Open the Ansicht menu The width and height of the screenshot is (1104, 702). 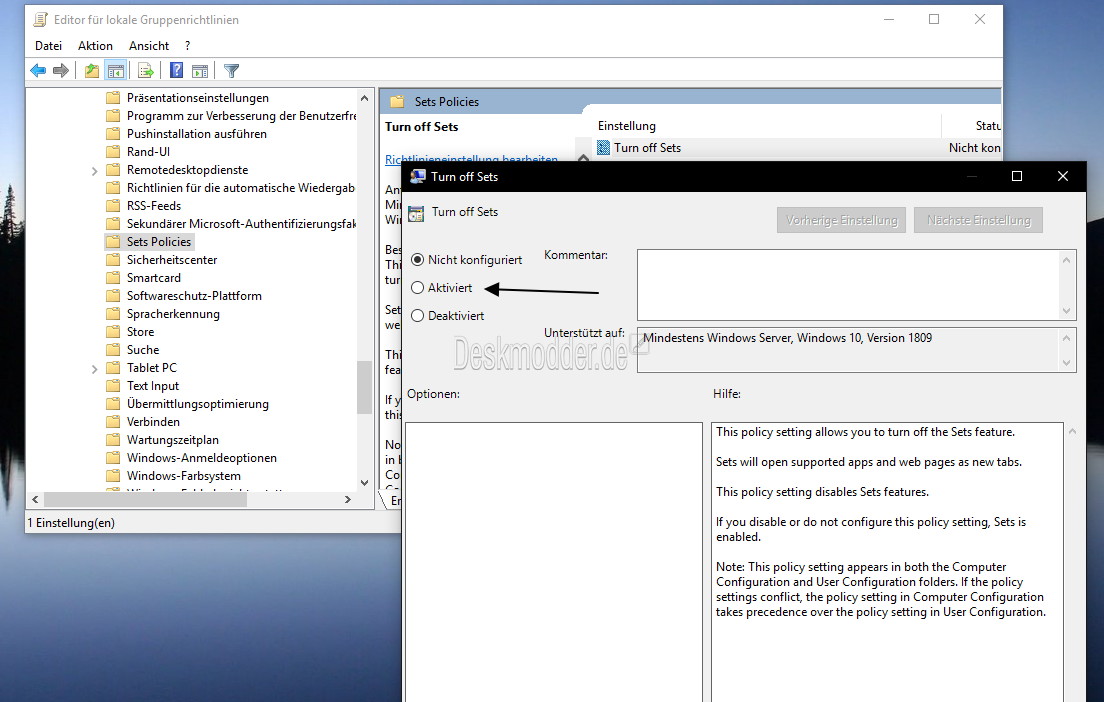[149, 46]
